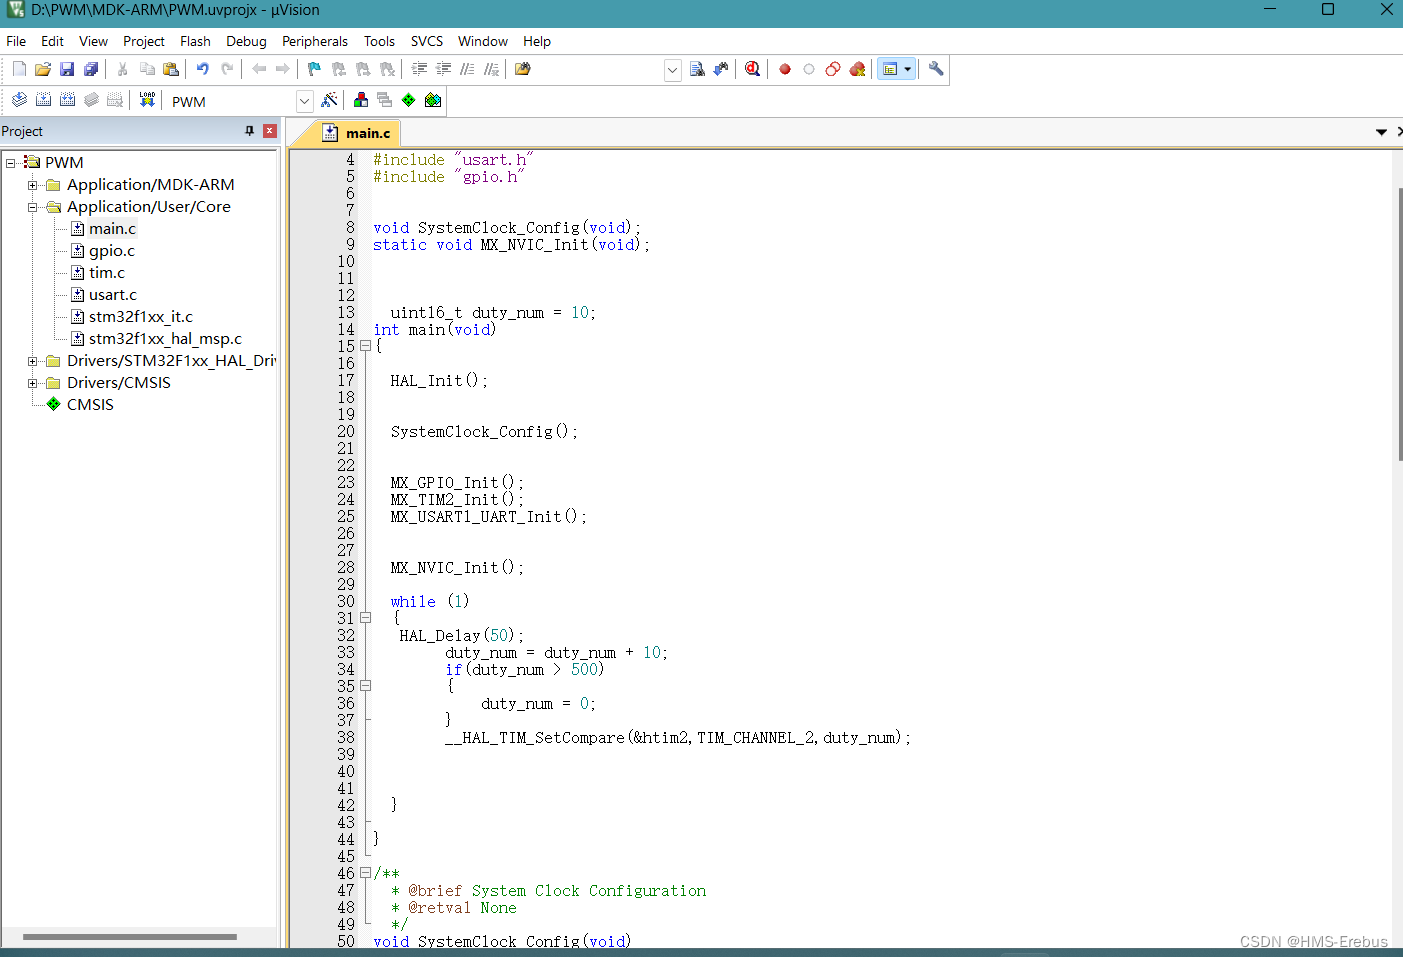Expand the Drivers/CMSIS group

33,382
